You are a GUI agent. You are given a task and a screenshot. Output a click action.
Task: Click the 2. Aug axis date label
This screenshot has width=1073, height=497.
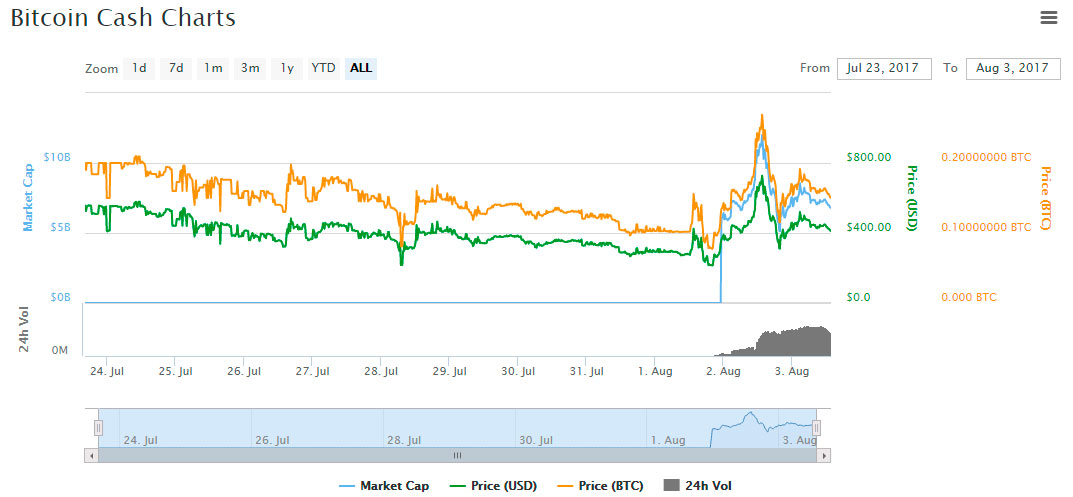[723, 371]
